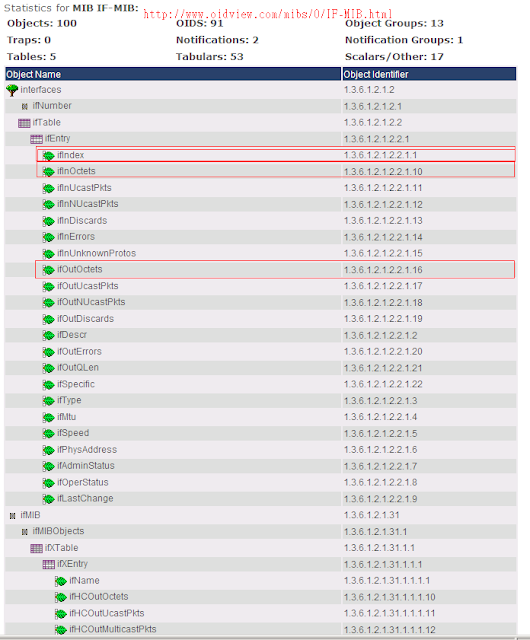
Task: Click the leaf icon beside ifOutQLen
Action: point(49,368)
